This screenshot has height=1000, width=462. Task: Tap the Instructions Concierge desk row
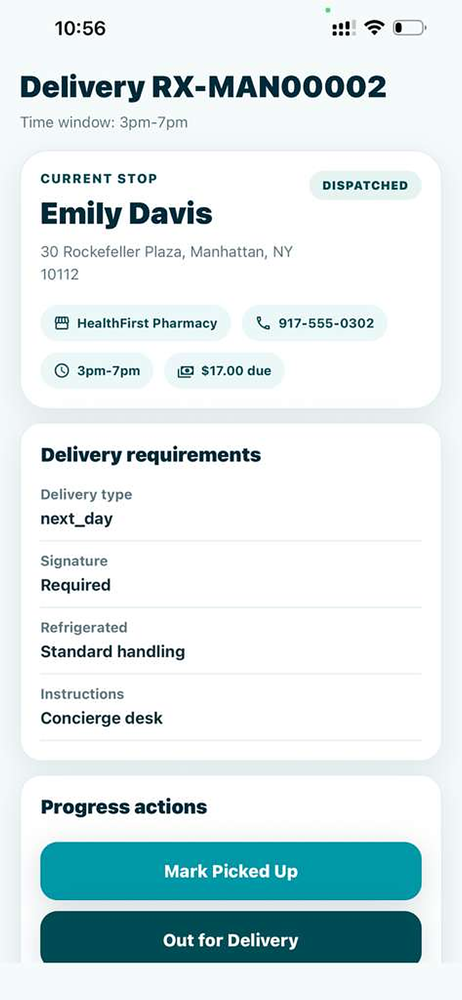pyautogui.click(x=231, y=707)
